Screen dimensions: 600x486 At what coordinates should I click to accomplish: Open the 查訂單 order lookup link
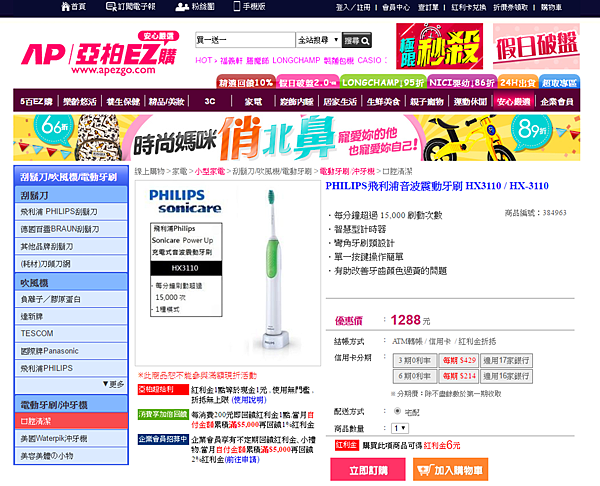point(428,7)
